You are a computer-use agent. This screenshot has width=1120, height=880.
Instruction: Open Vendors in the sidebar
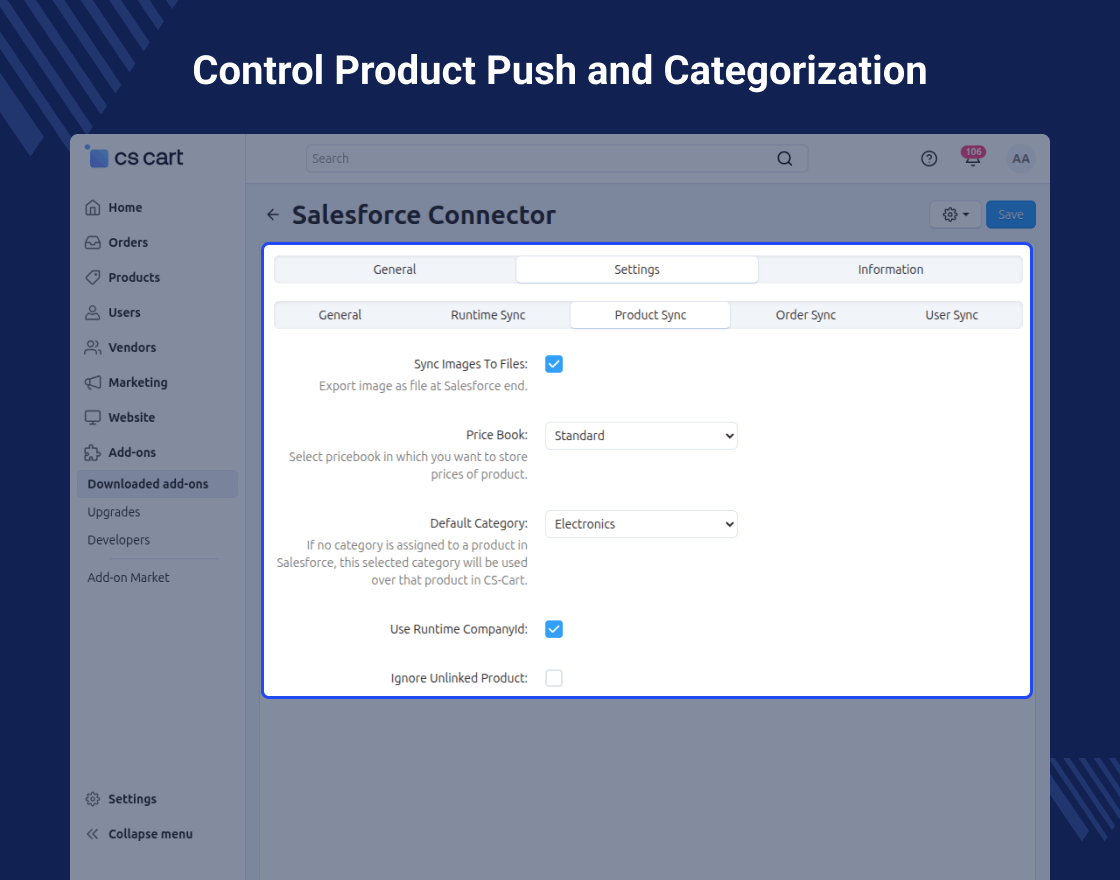click(131, 347)
